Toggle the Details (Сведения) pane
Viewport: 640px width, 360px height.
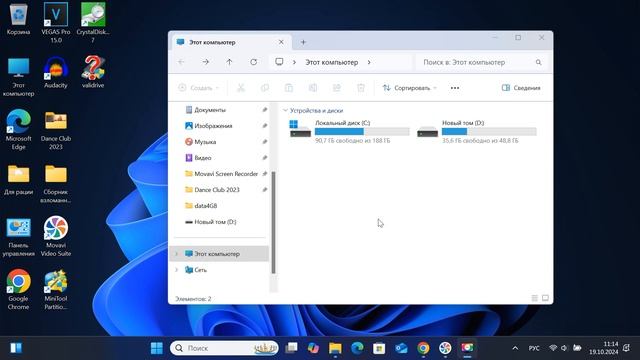coord(521,88)
